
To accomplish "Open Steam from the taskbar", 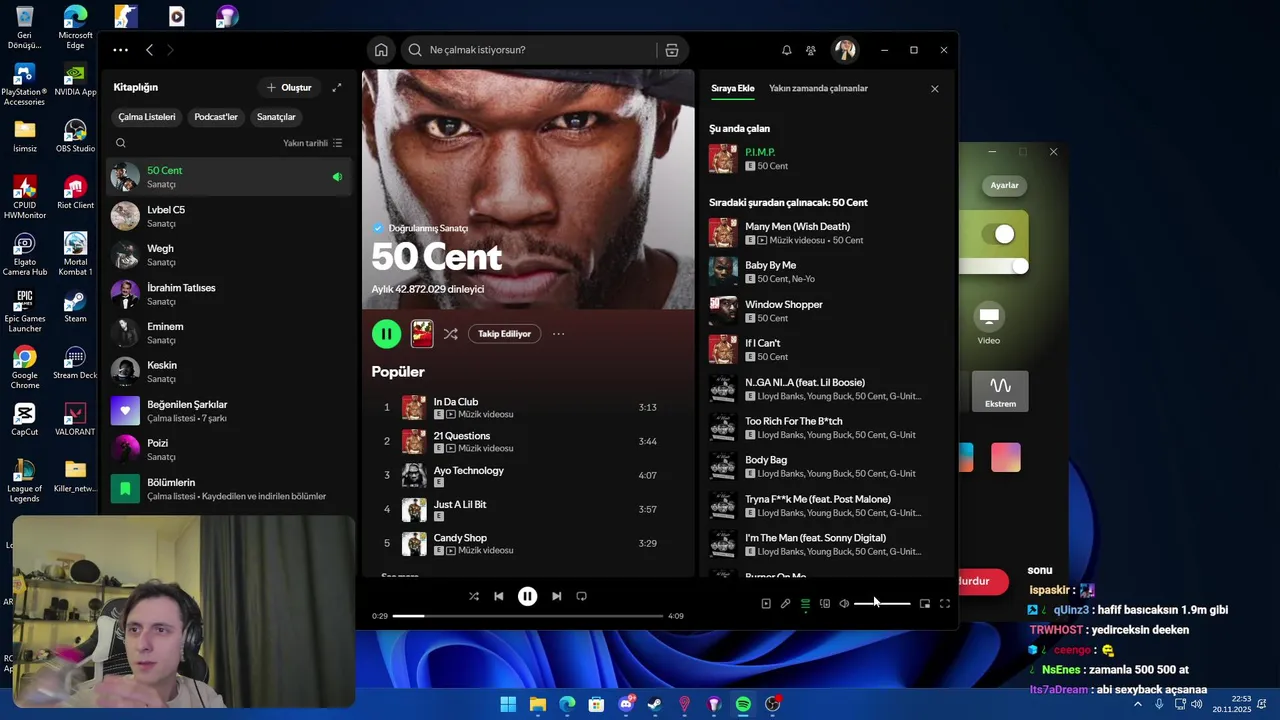I will (655, 705).
